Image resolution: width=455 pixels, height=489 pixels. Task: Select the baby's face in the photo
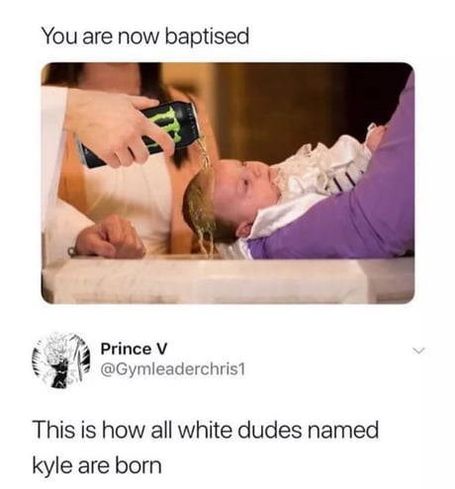(x=247, y=190)
